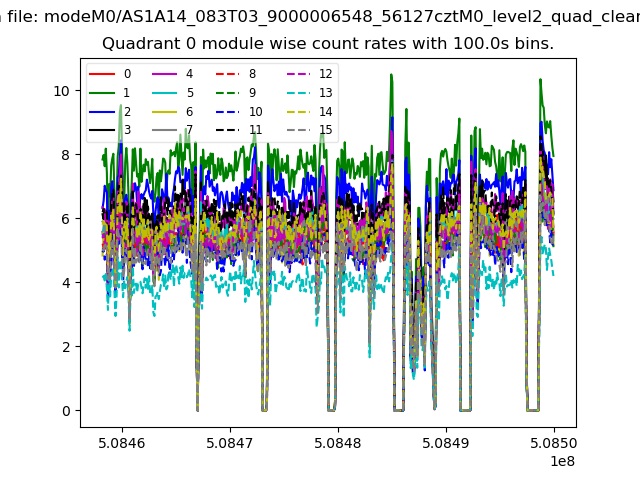
Task: Click the plot title about Quadrant 0
Action: pyautogui.click(x=328, y=44)
